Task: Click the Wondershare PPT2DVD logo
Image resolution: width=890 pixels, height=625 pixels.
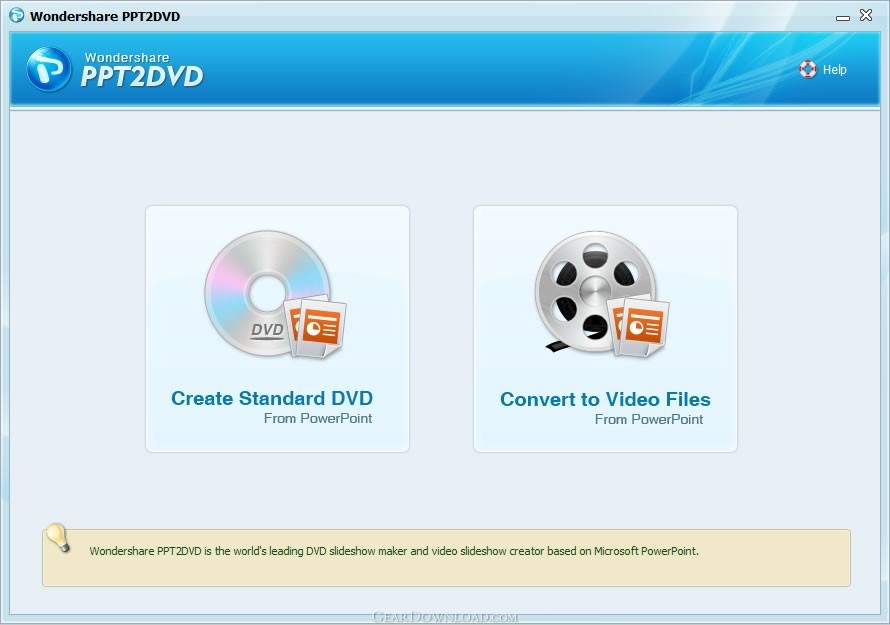Action: pyautogui.click(x=115, y=69)
